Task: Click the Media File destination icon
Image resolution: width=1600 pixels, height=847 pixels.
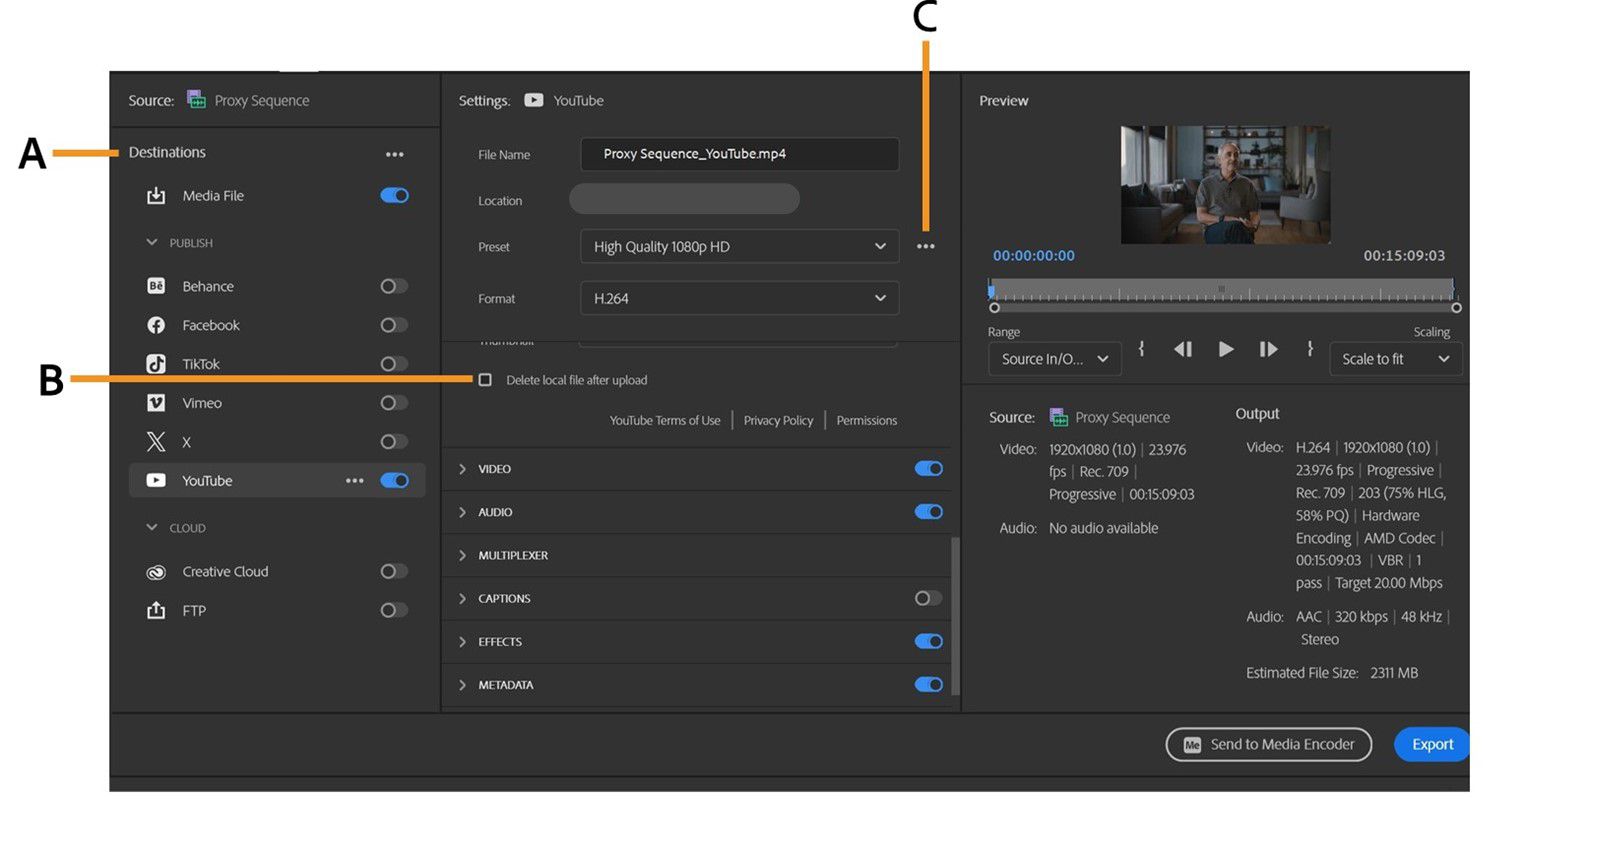Action: click(156, 196)
